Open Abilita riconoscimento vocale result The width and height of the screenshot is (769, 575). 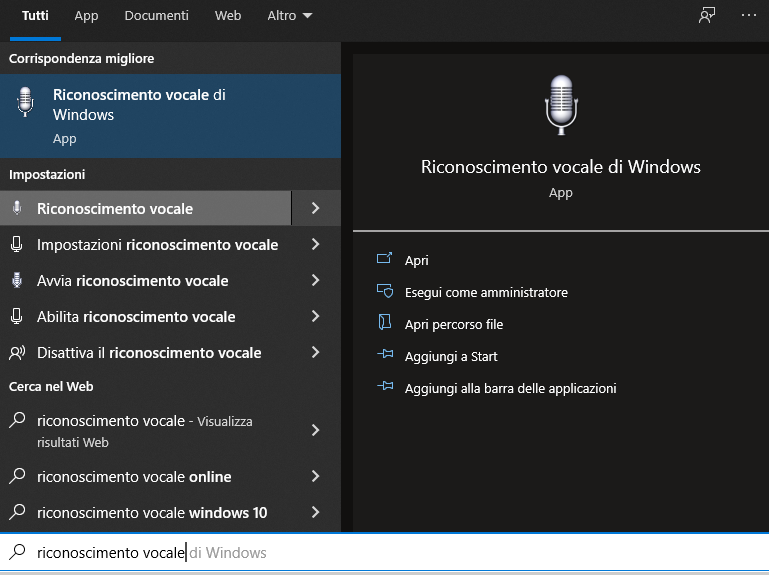pos(146,316)
